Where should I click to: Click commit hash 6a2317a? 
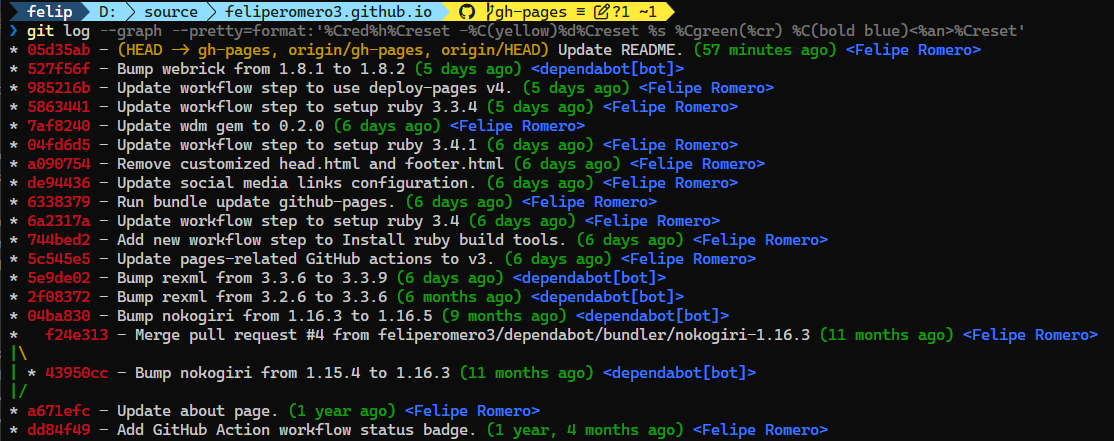tap(58, 221)
